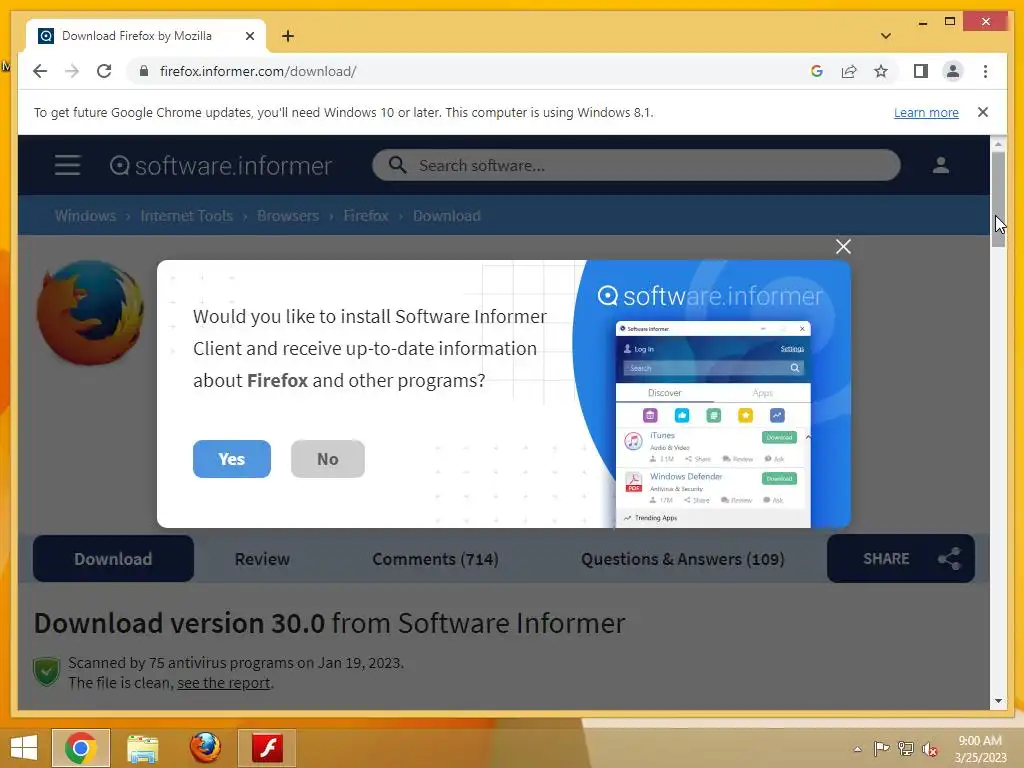The image size is (1024, 768).
Task: Click the SHARE button
Action: (901, 559)
